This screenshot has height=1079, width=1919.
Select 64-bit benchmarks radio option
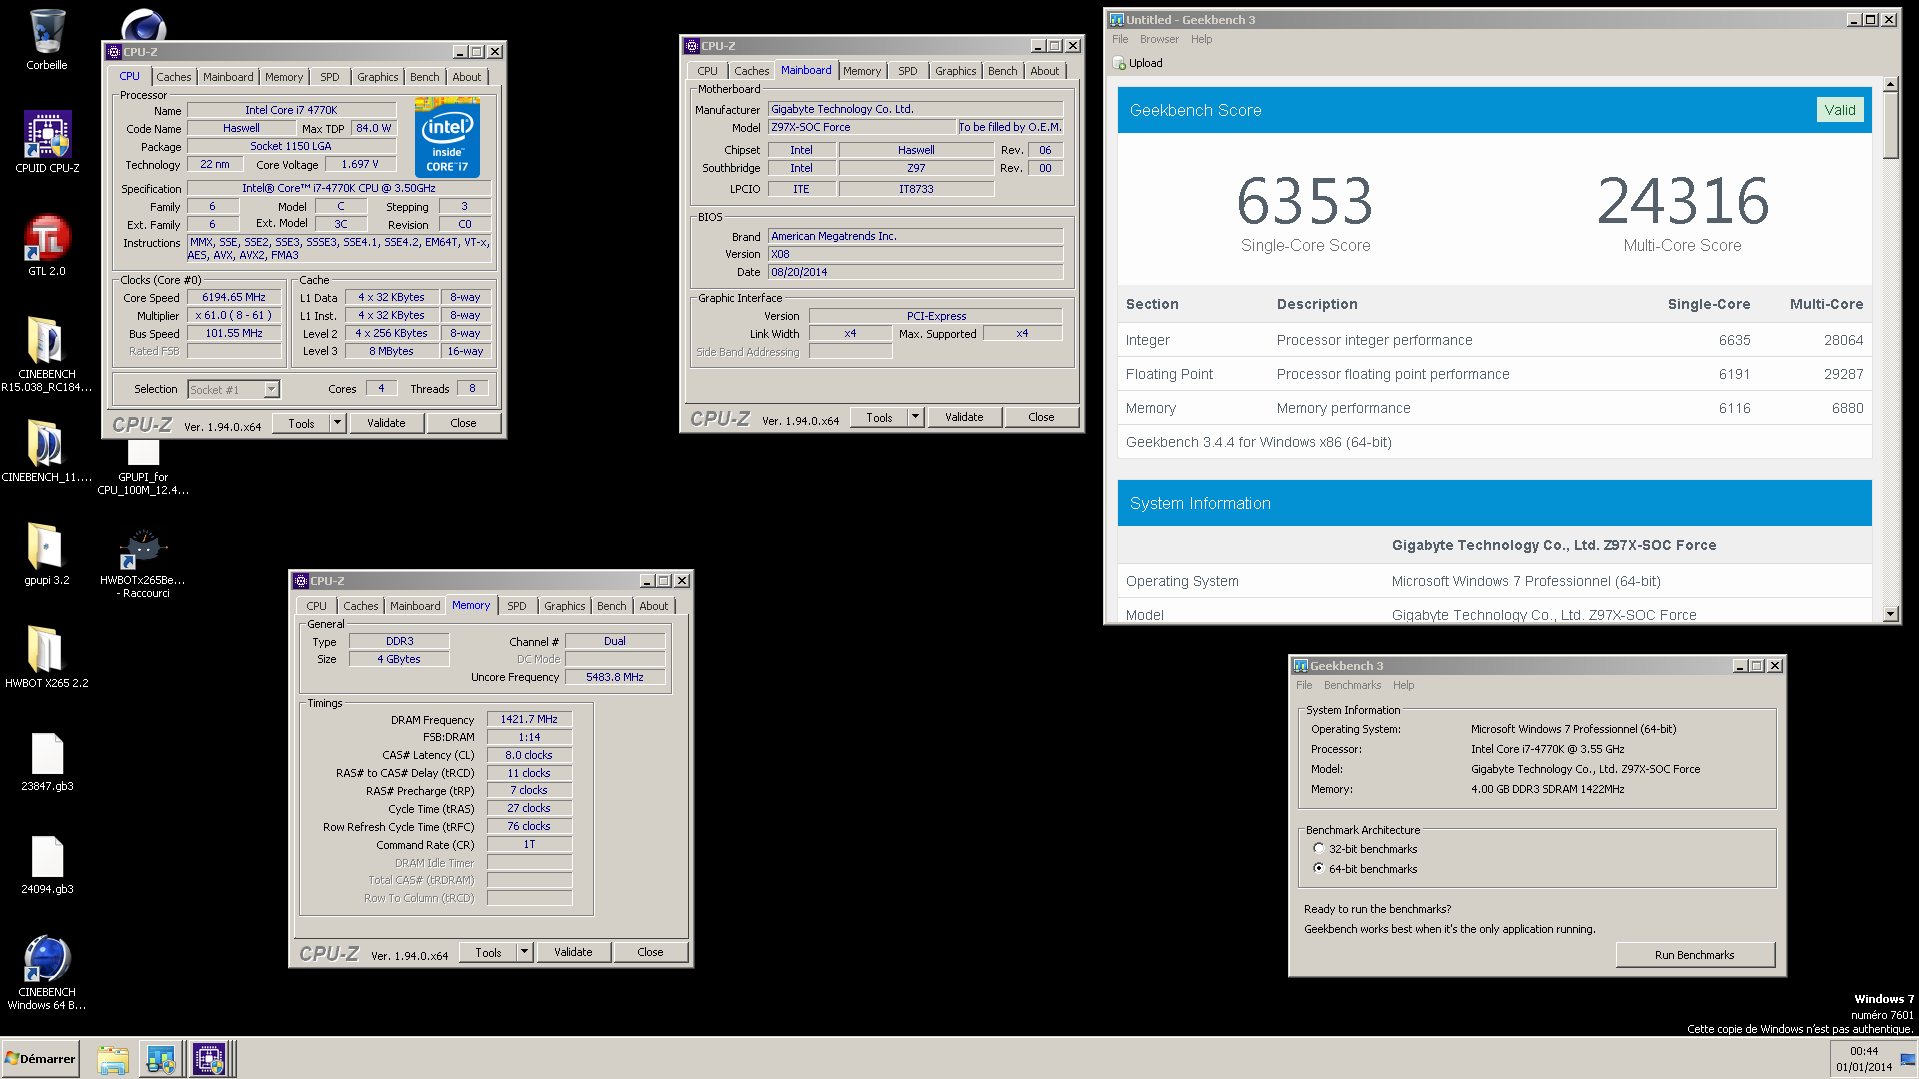1318,868
